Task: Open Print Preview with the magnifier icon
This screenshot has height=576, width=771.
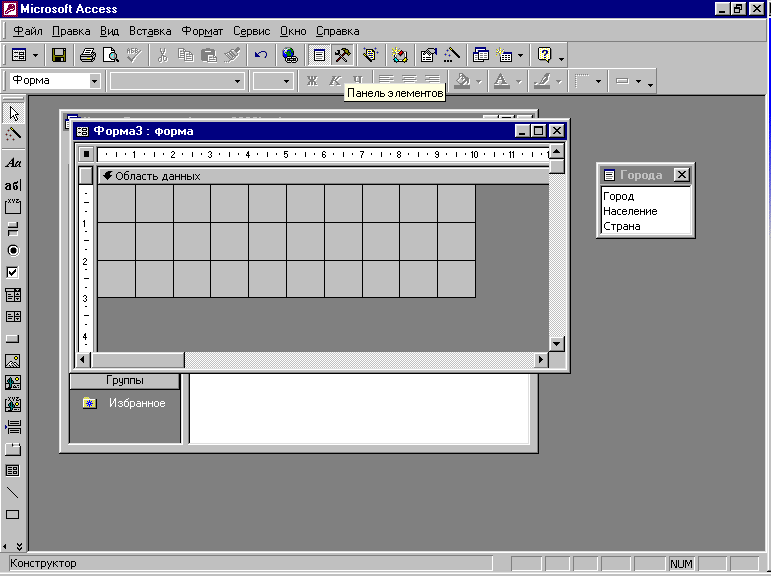Action: point(111,55)
